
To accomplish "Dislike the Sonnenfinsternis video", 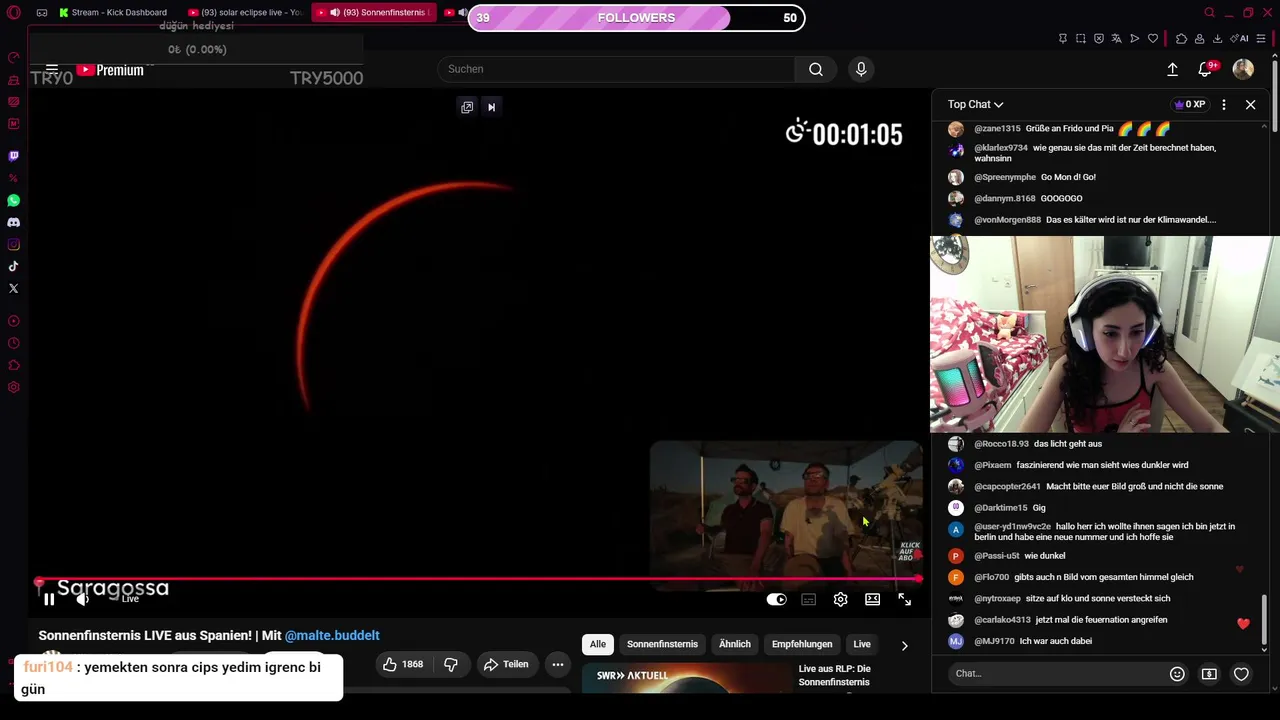I will click(451, 664).
